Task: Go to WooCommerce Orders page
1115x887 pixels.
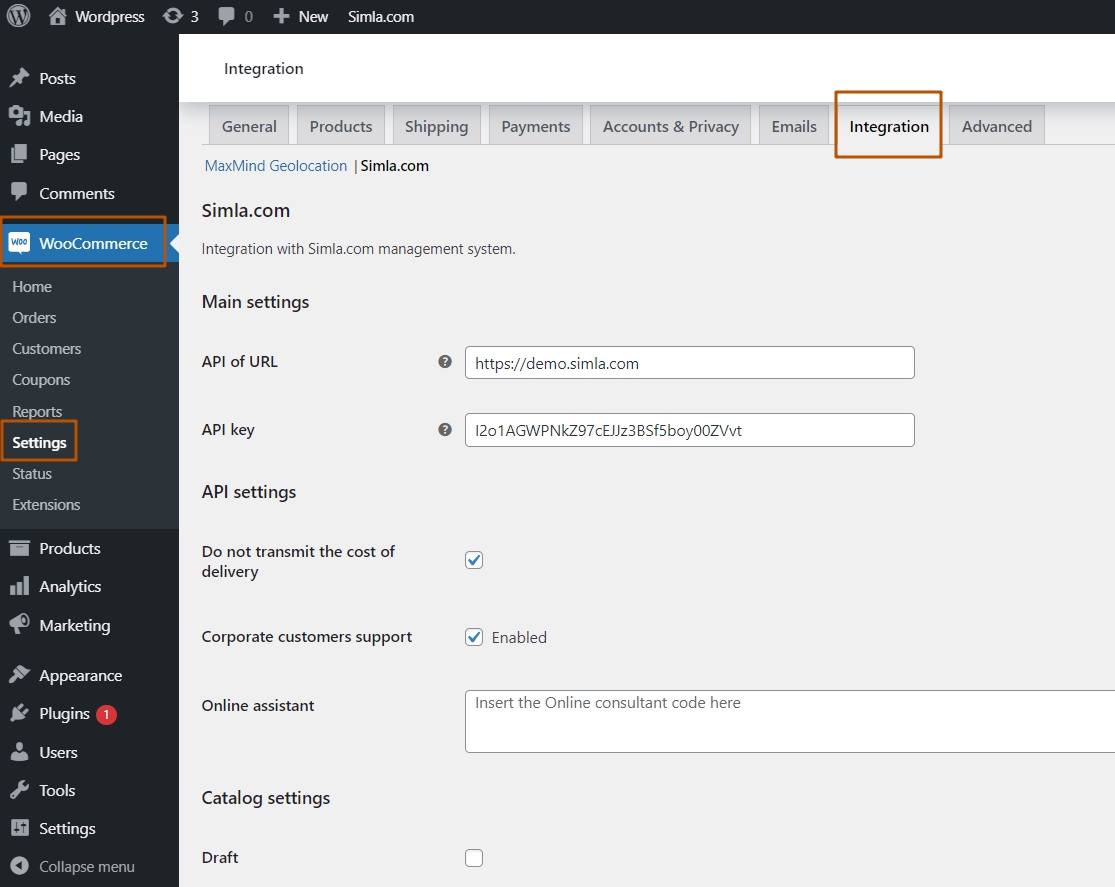Action: (34, 318)
